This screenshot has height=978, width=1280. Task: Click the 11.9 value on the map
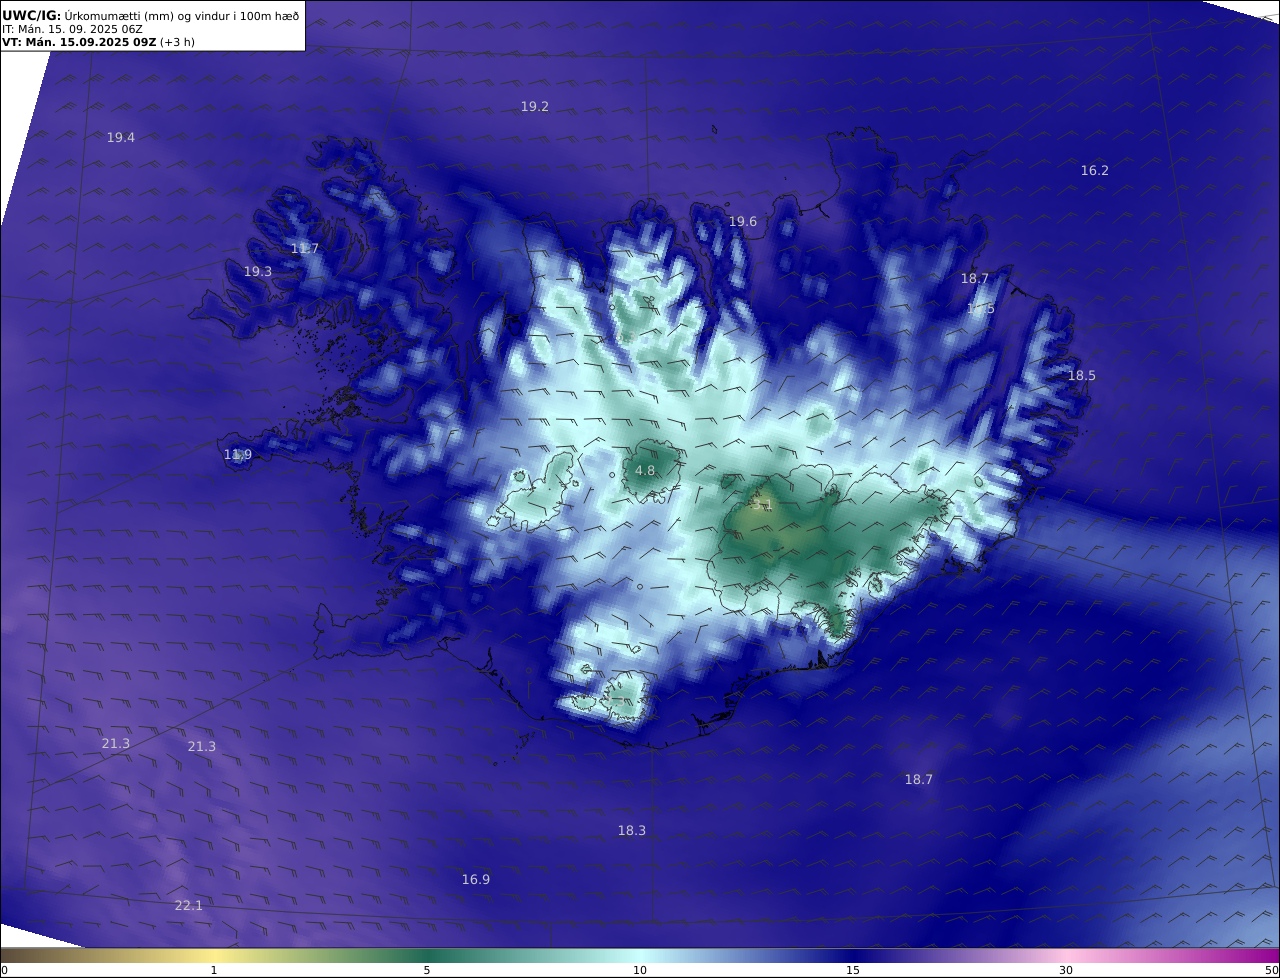238,455
